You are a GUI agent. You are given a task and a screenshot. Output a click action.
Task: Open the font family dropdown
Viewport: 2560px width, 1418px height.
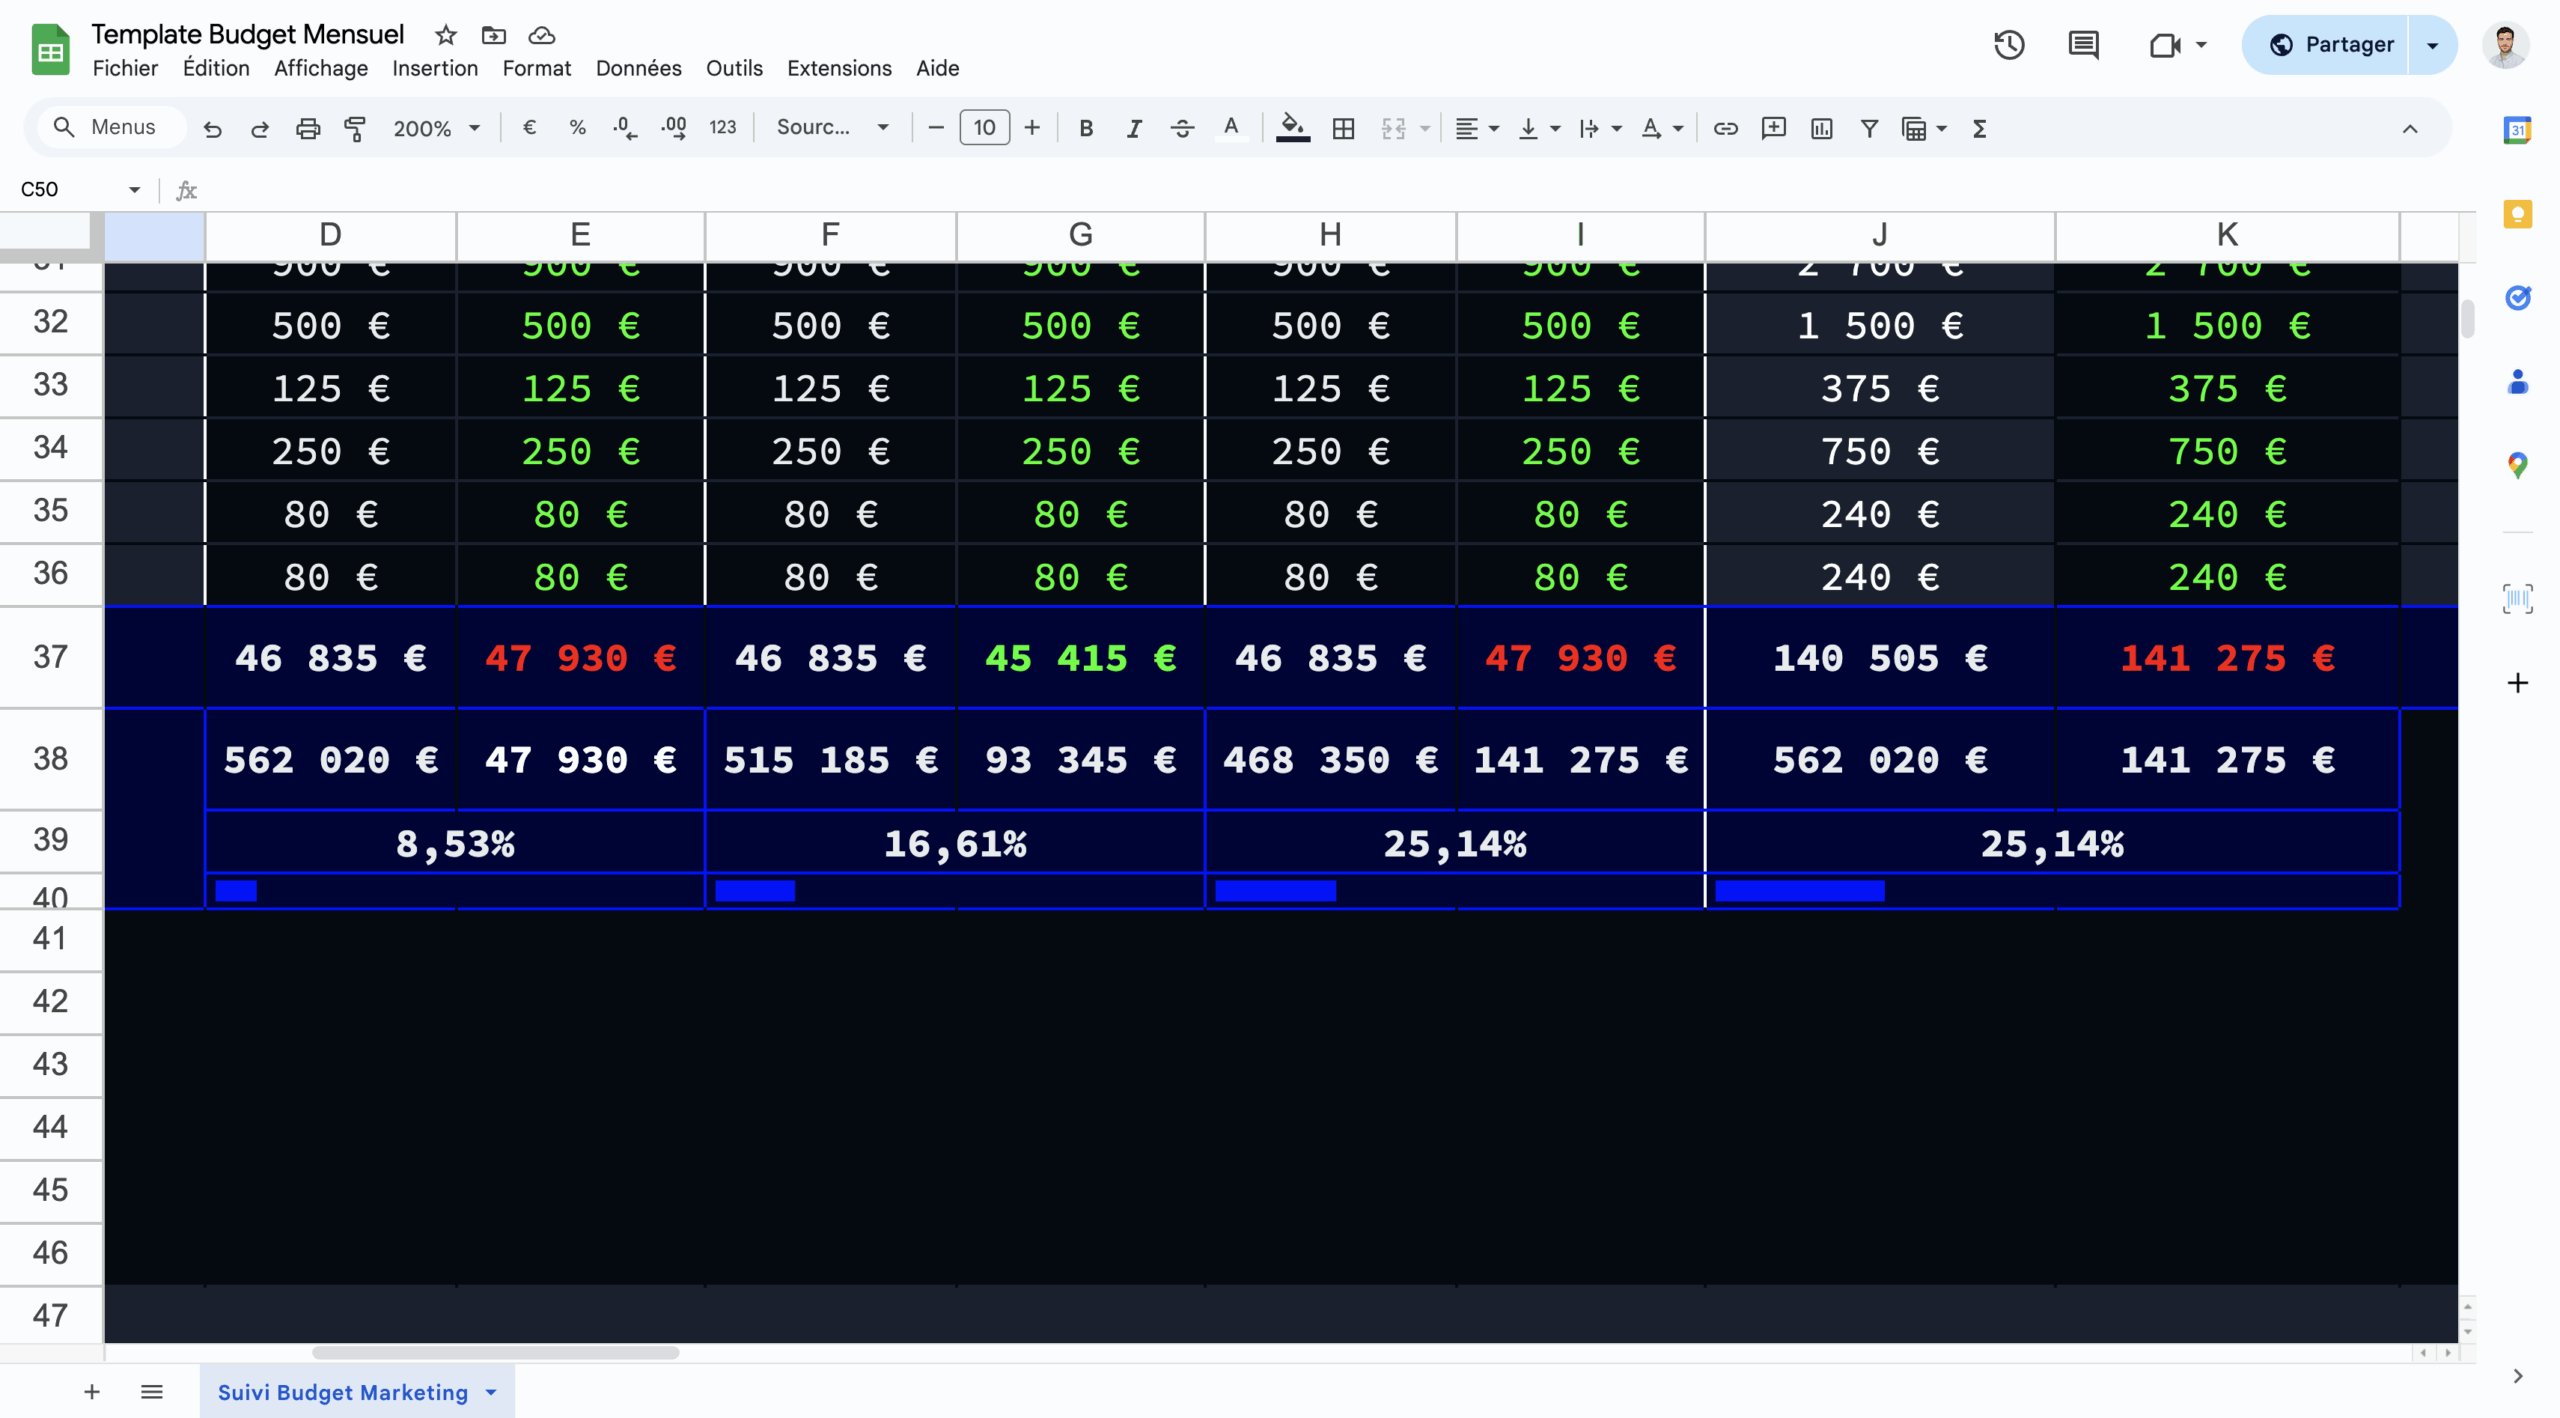point(832,128)
